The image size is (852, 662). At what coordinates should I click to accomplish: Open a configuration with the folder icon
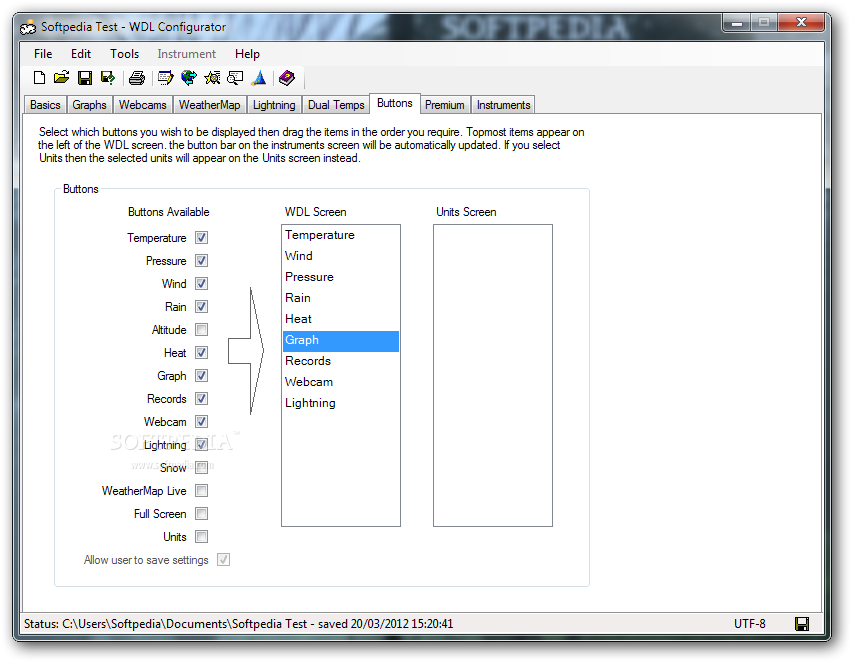pos(62,78)
